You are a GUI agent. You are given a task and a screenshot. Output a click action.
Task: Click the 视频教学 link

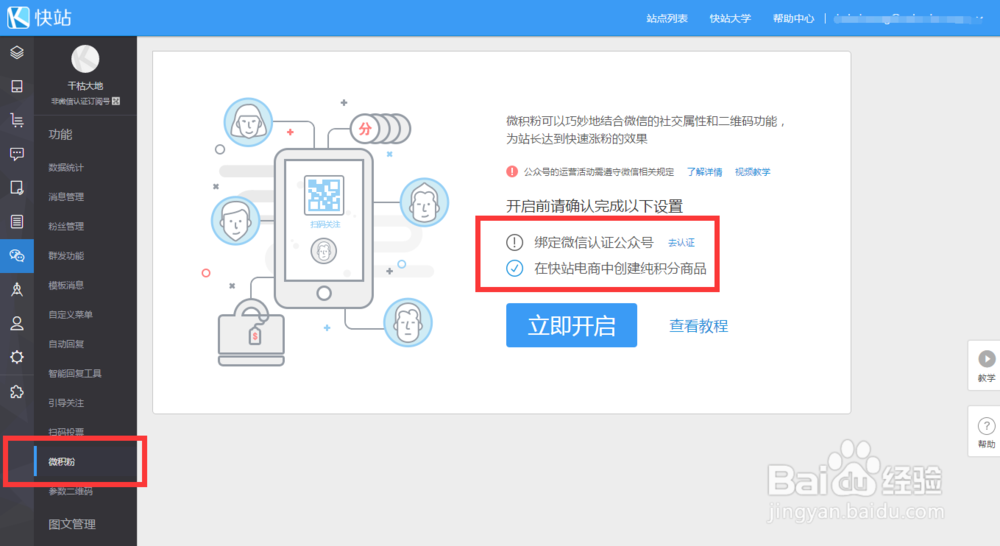coord(753,172)
